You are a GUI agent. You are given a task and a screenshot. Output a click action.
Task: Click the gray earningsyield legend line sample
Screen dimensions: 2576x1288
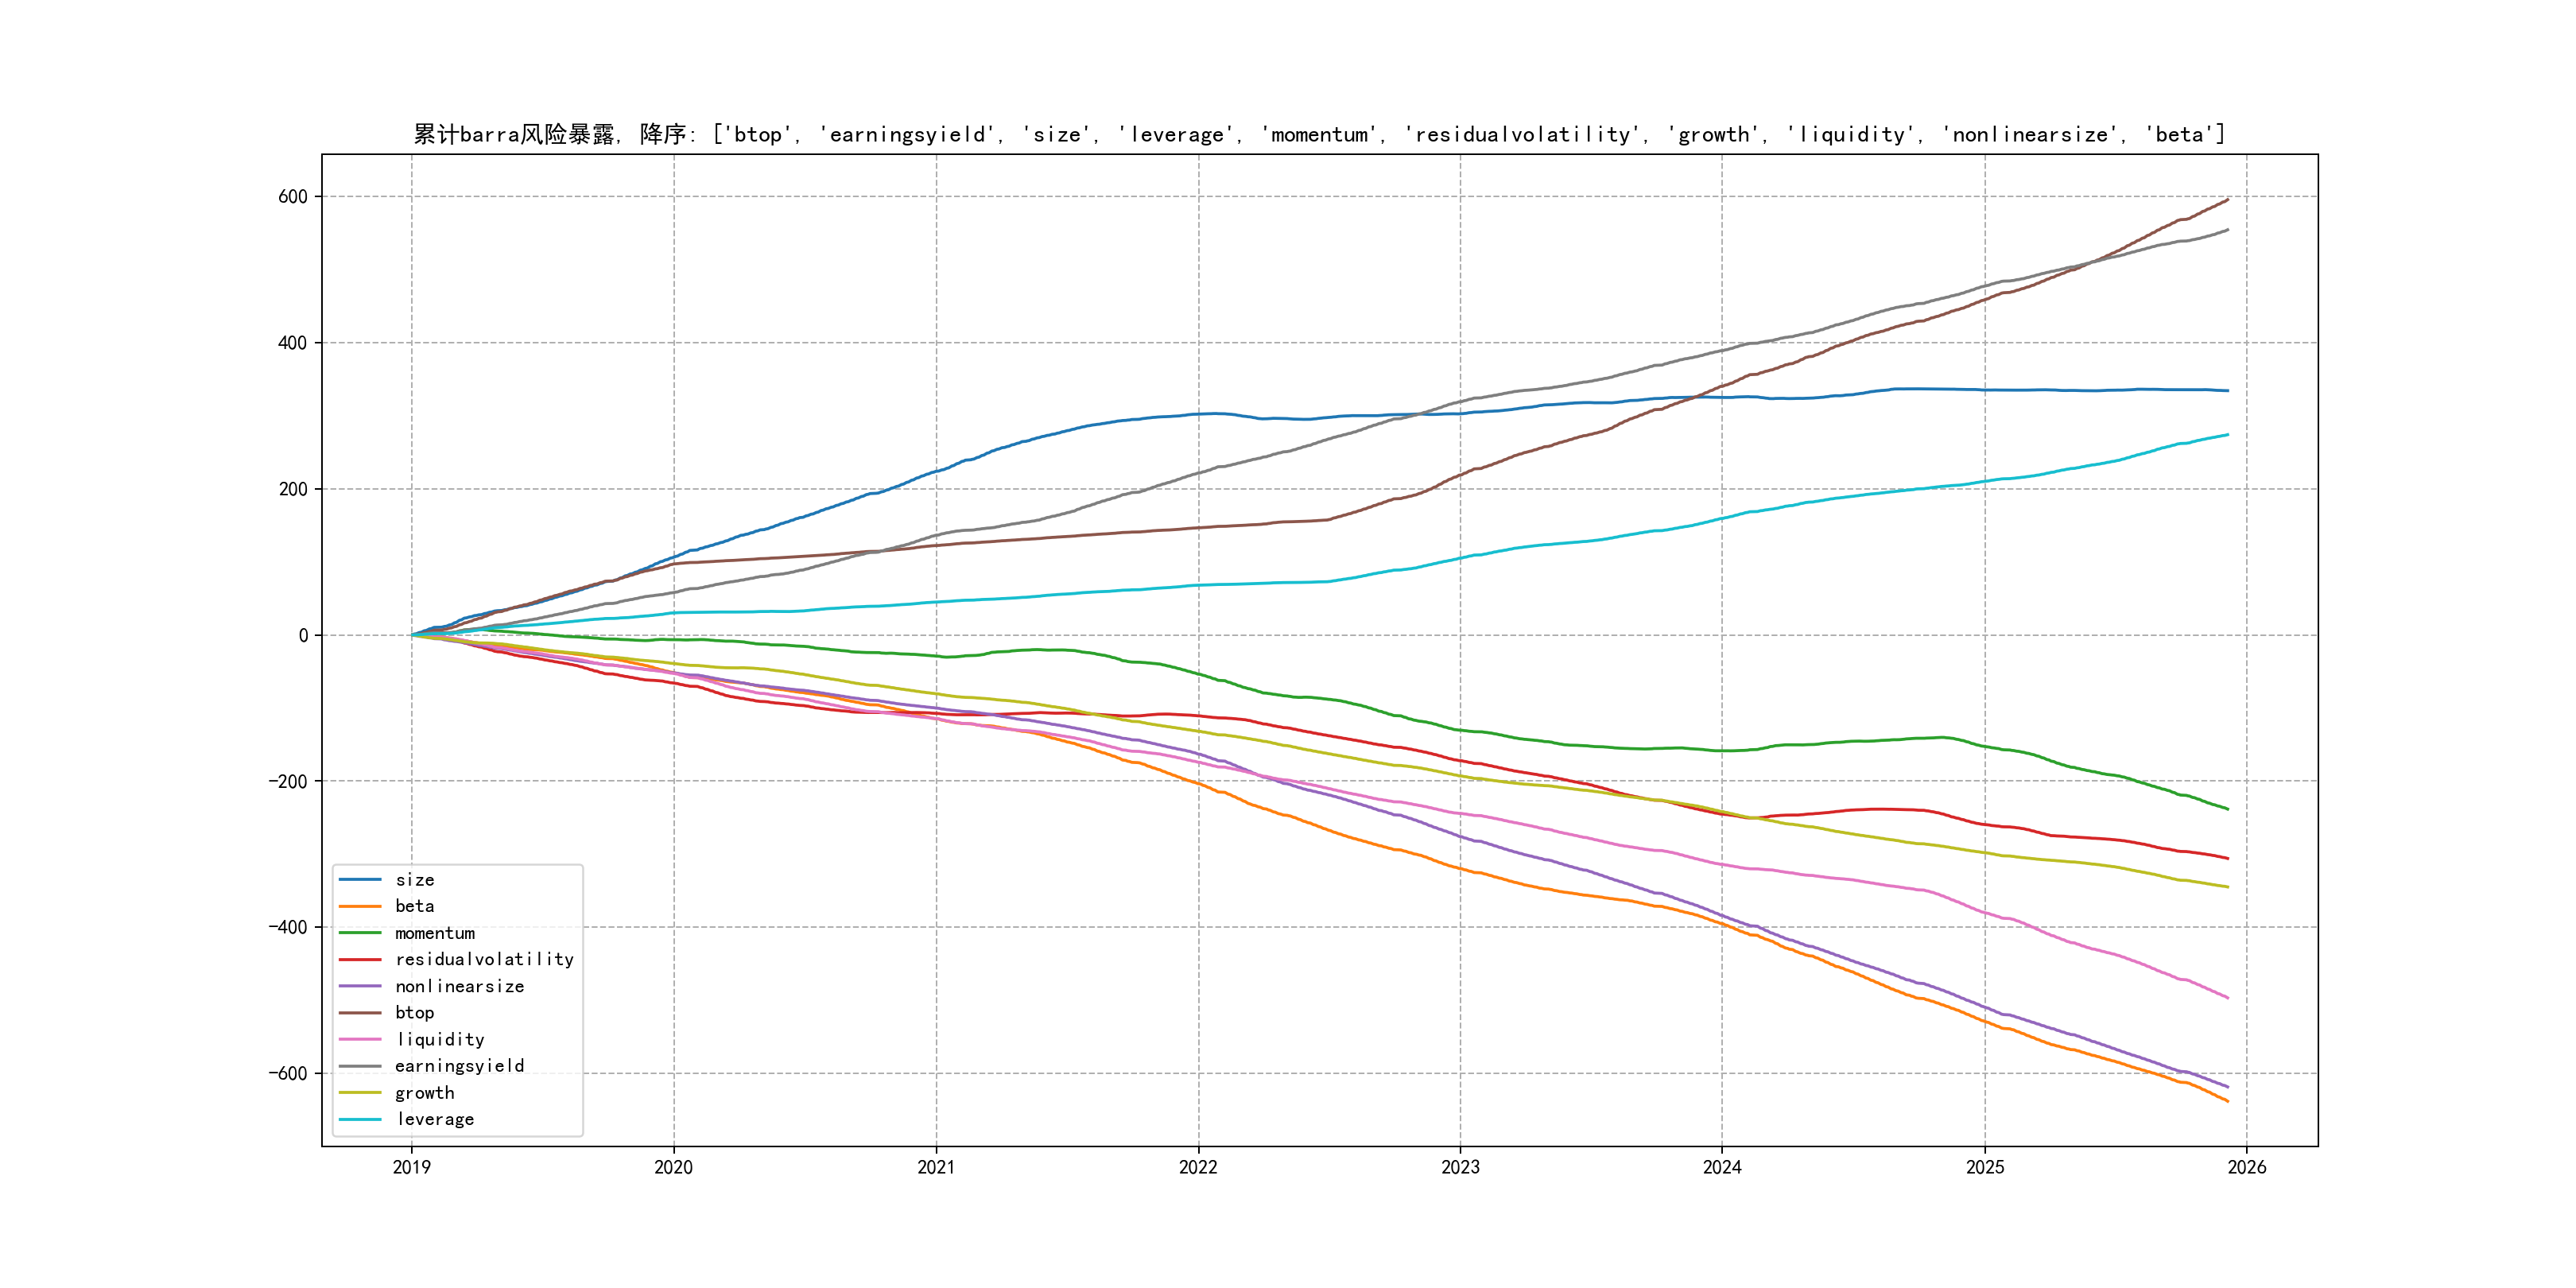[360, 1066]
